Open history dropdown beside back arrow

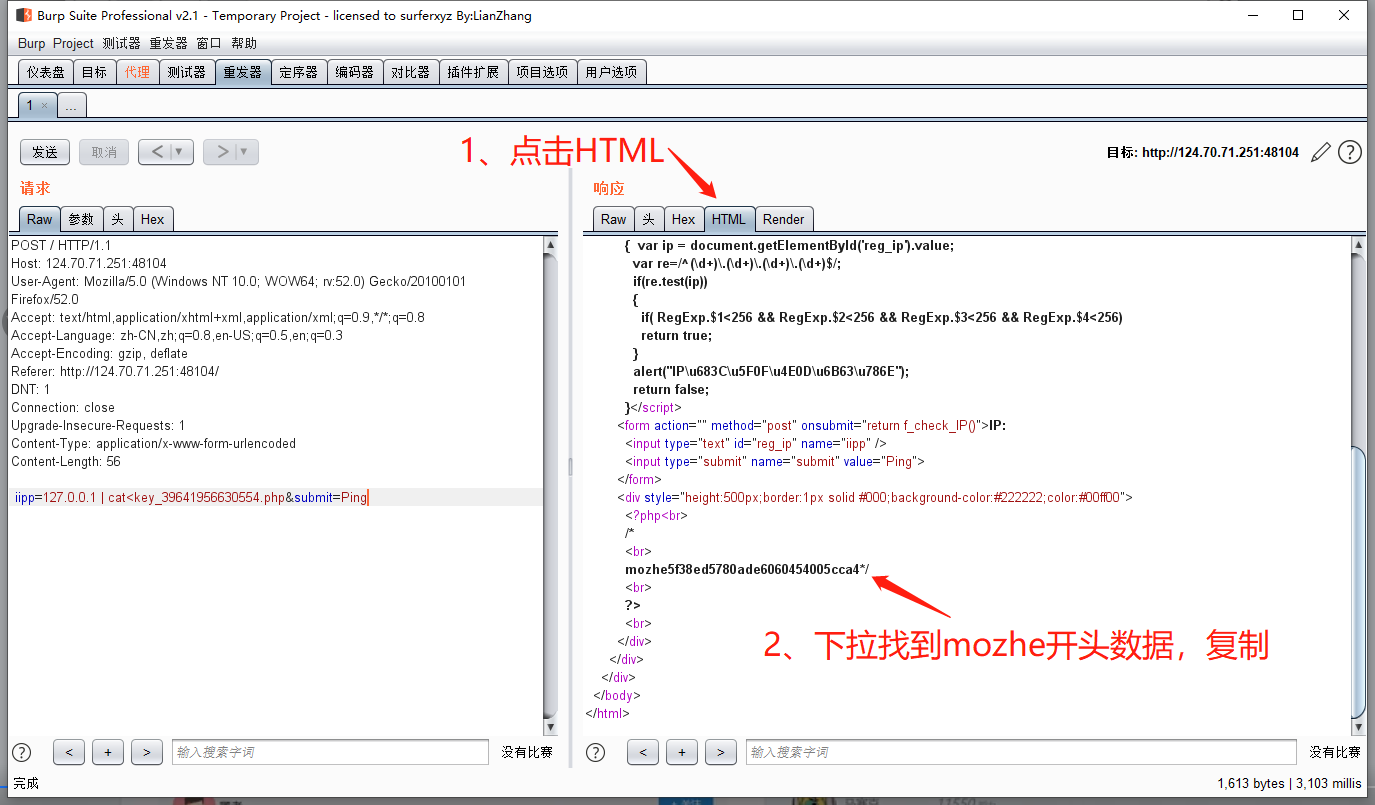180,152
